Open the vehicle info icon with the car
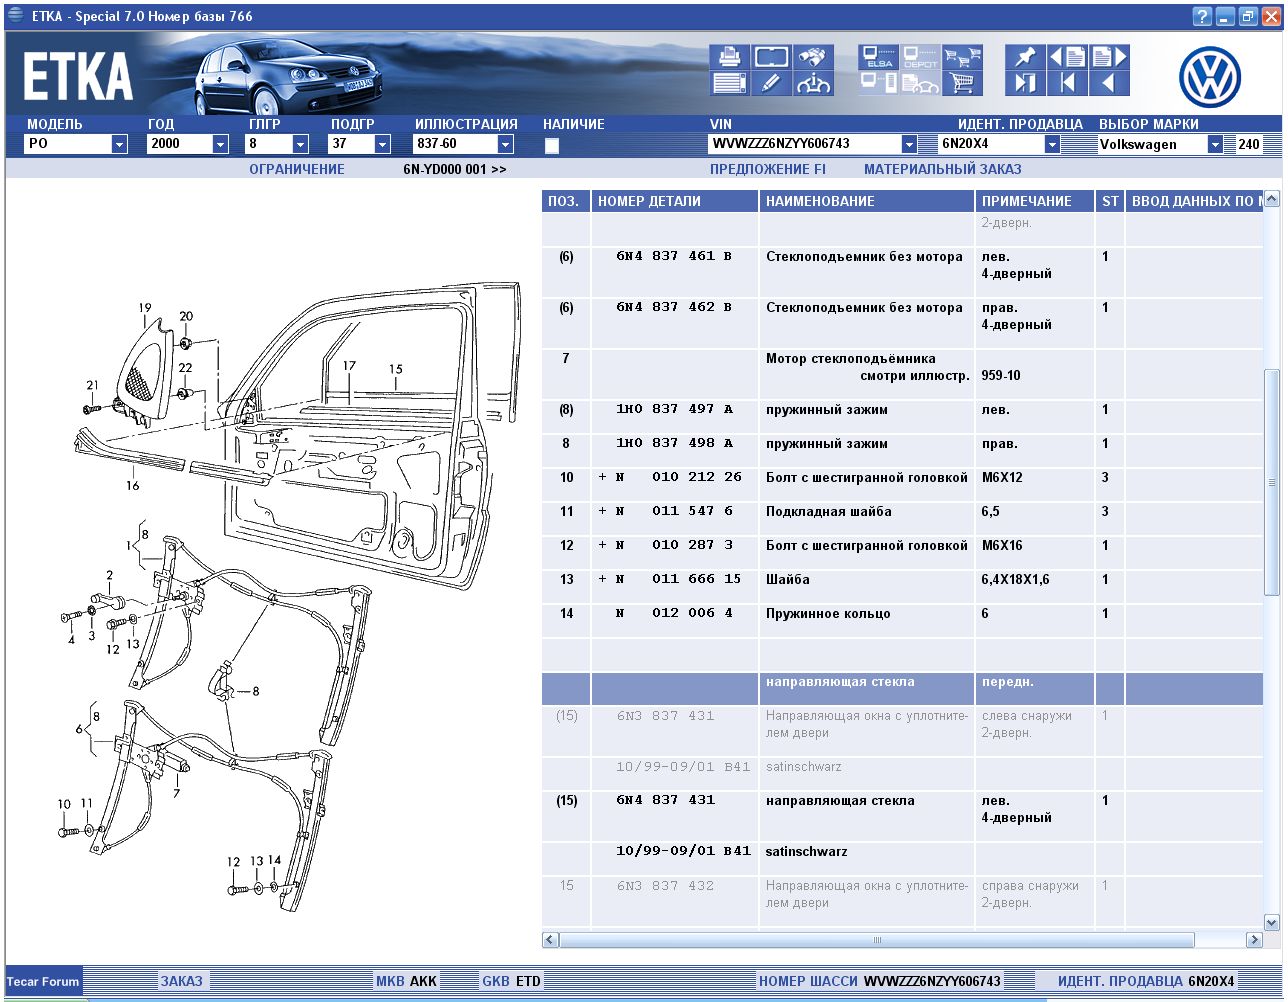This screenshot has height=1002, width=1288. click(x=814, y=83)
